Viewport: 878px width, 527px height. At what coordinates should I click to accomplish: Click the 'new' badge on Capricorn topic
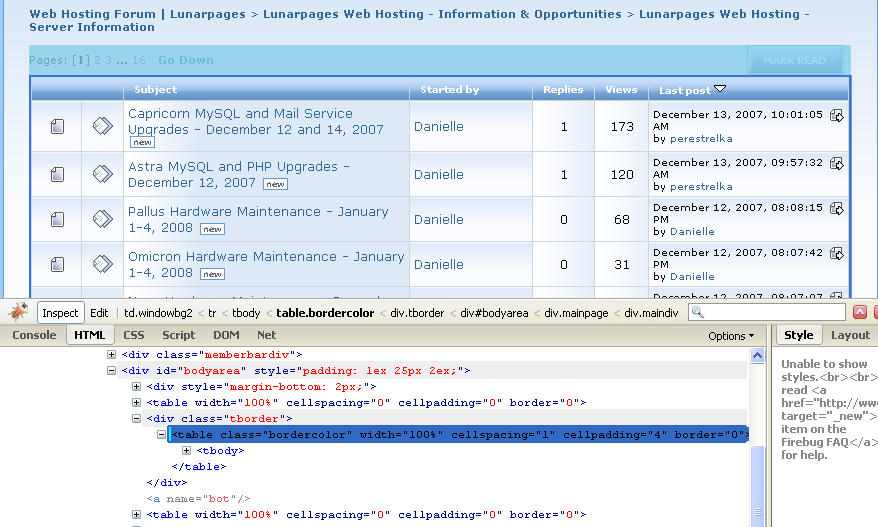click(x=142, y=142)
